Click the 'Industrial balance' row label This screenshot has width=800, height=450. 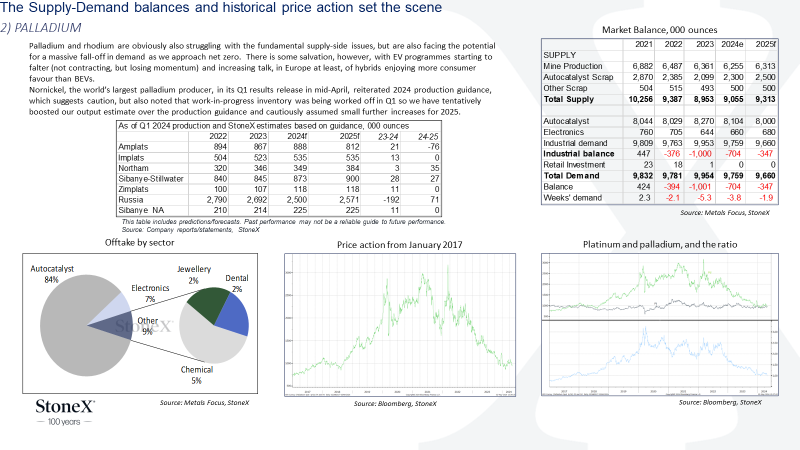579,154
